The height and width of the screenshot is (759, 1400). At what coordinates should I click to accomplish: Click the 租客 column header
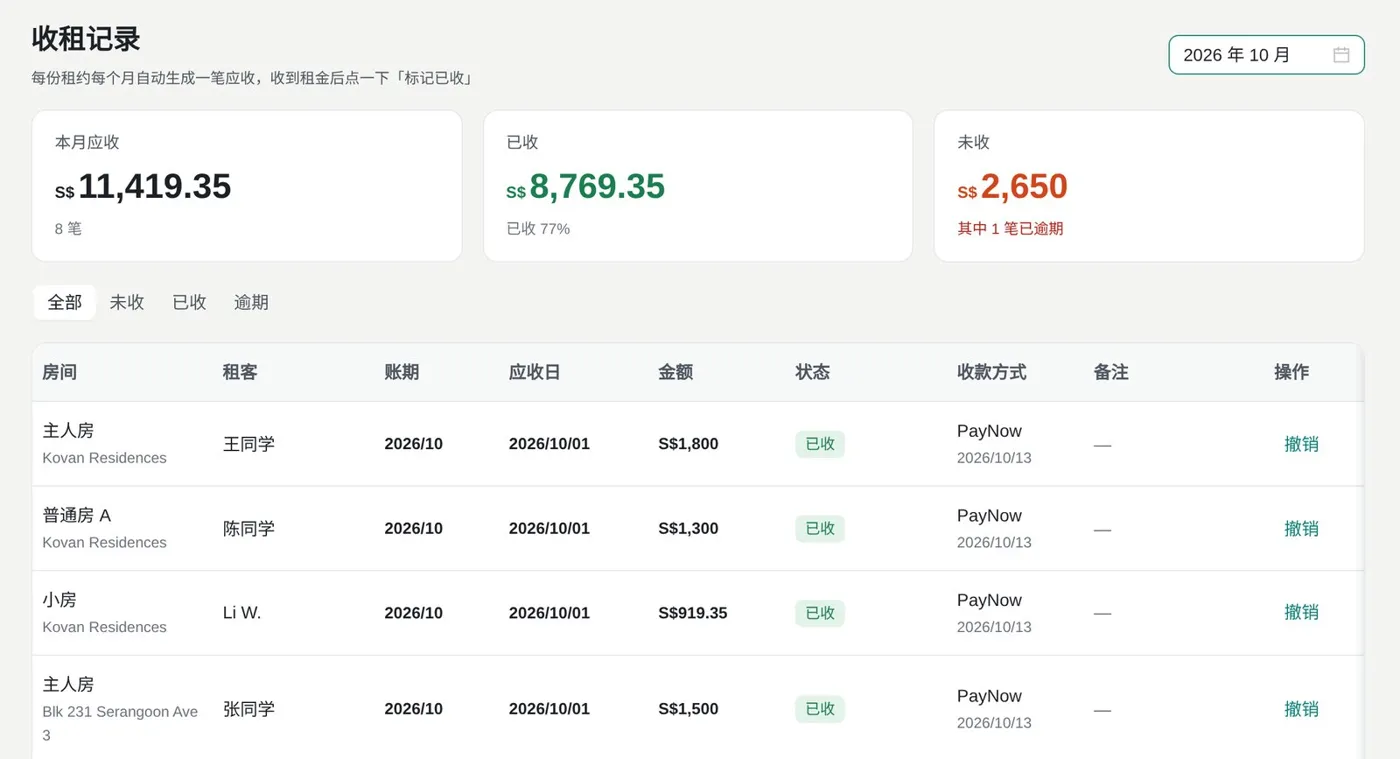(x=240, y=372)
